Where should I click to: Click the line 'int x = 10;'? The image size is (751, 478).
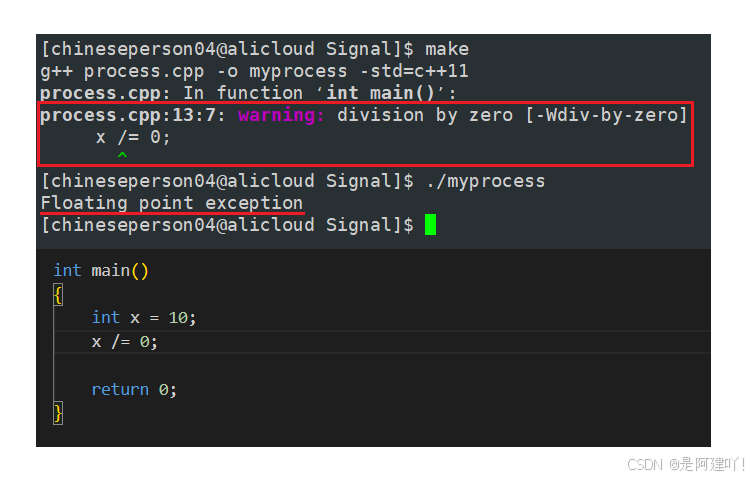(144, 318)
